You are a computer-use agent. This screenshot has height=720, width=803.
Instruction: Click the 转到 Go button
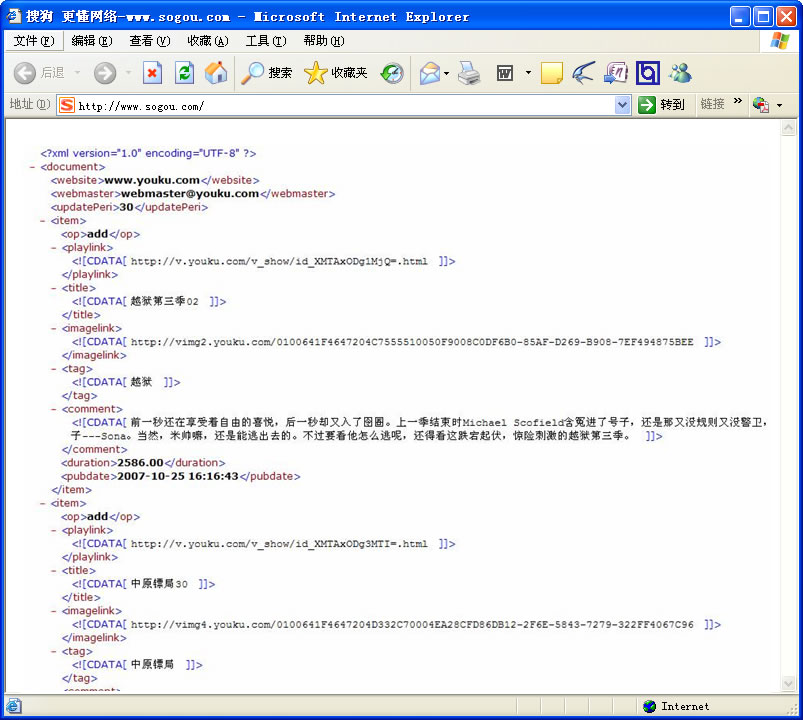662,105
